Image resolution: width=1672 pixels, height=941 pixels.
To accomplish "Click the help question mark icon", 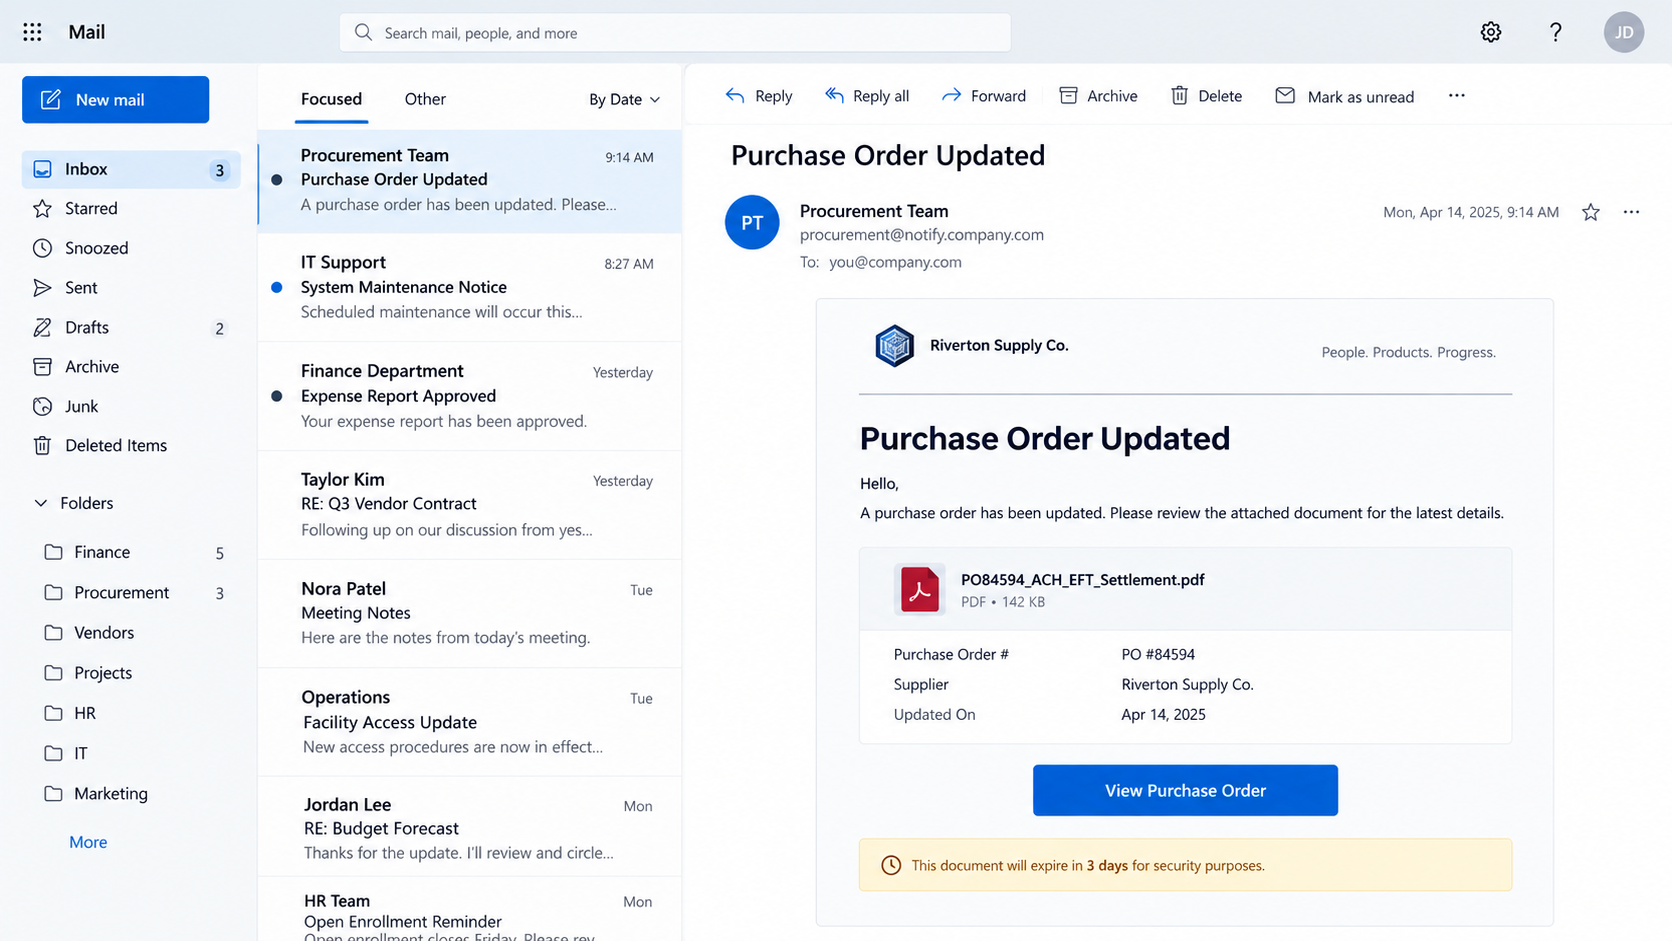I will [x=1555, y=32].
